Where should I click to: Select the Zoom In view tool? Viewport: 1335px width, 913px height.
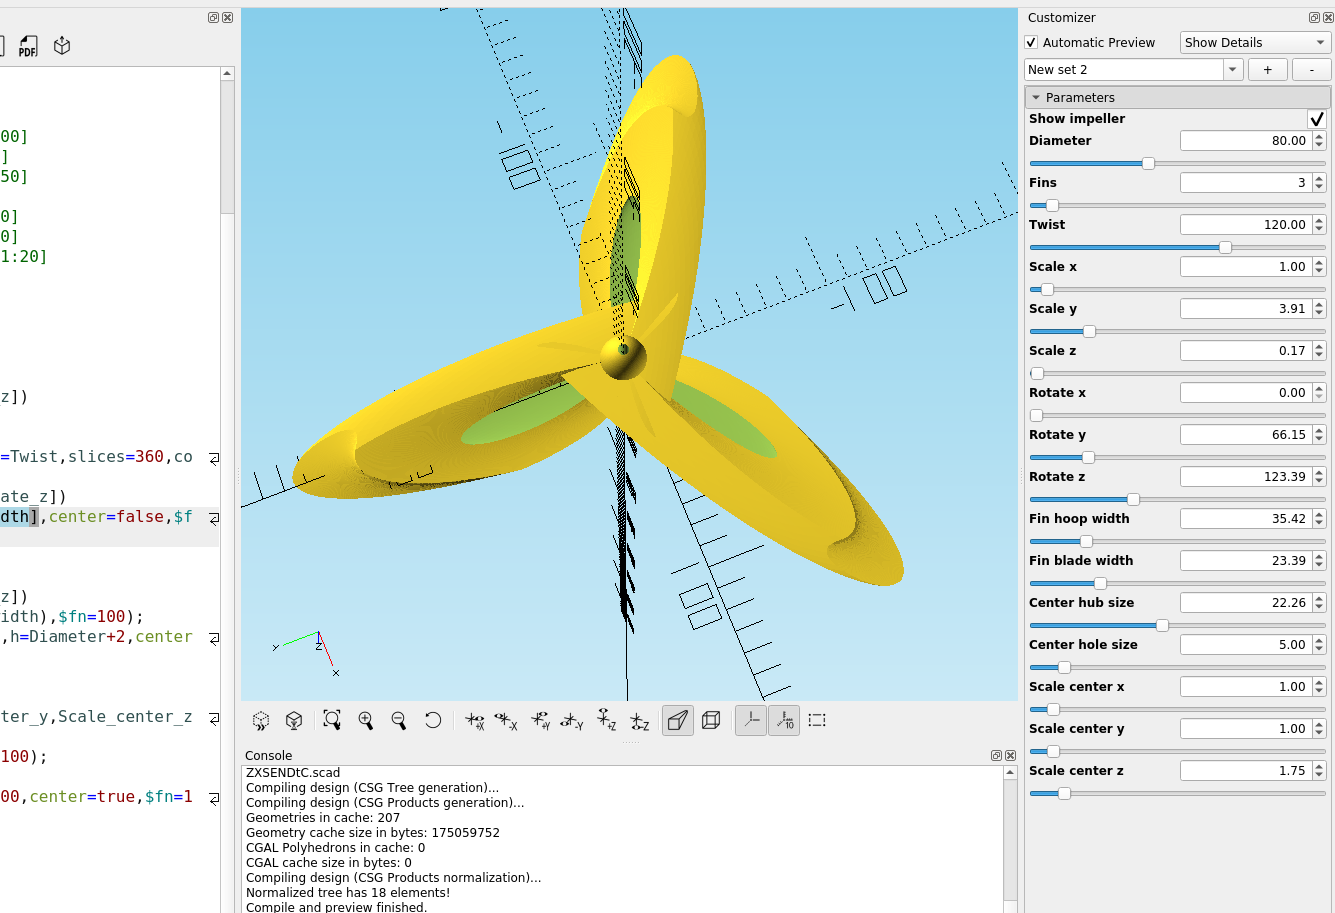pos(366,720)
